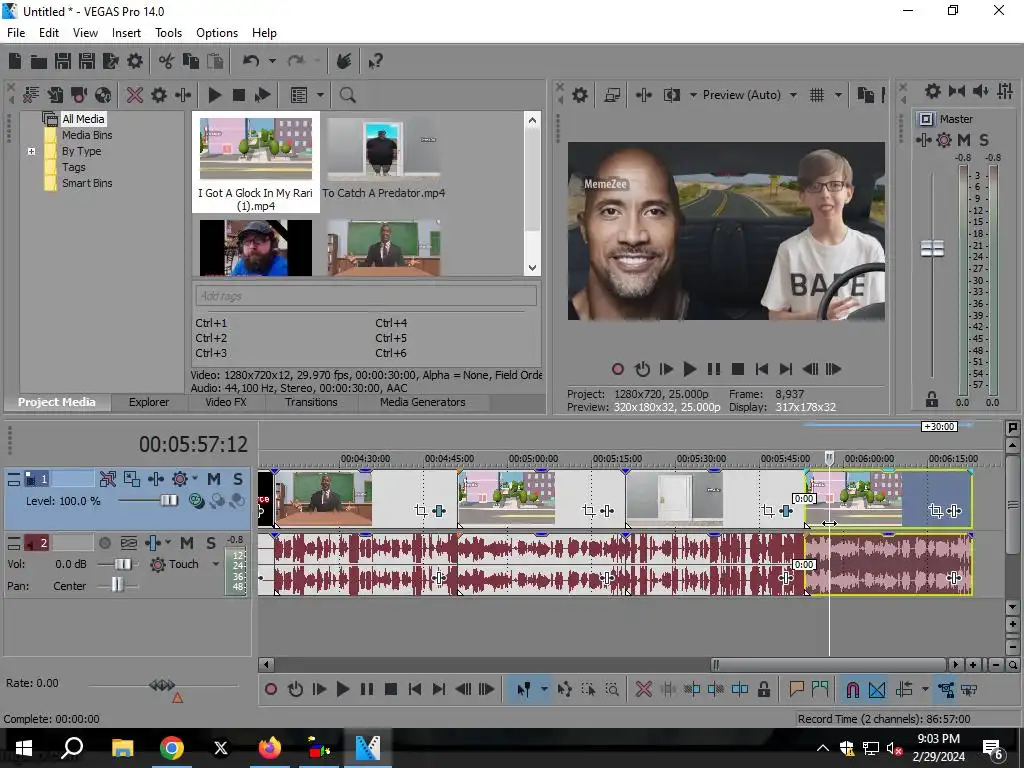1024x768 pixels.
Task: Click the Open project folder icon
Action: click(x=39, y=61)
